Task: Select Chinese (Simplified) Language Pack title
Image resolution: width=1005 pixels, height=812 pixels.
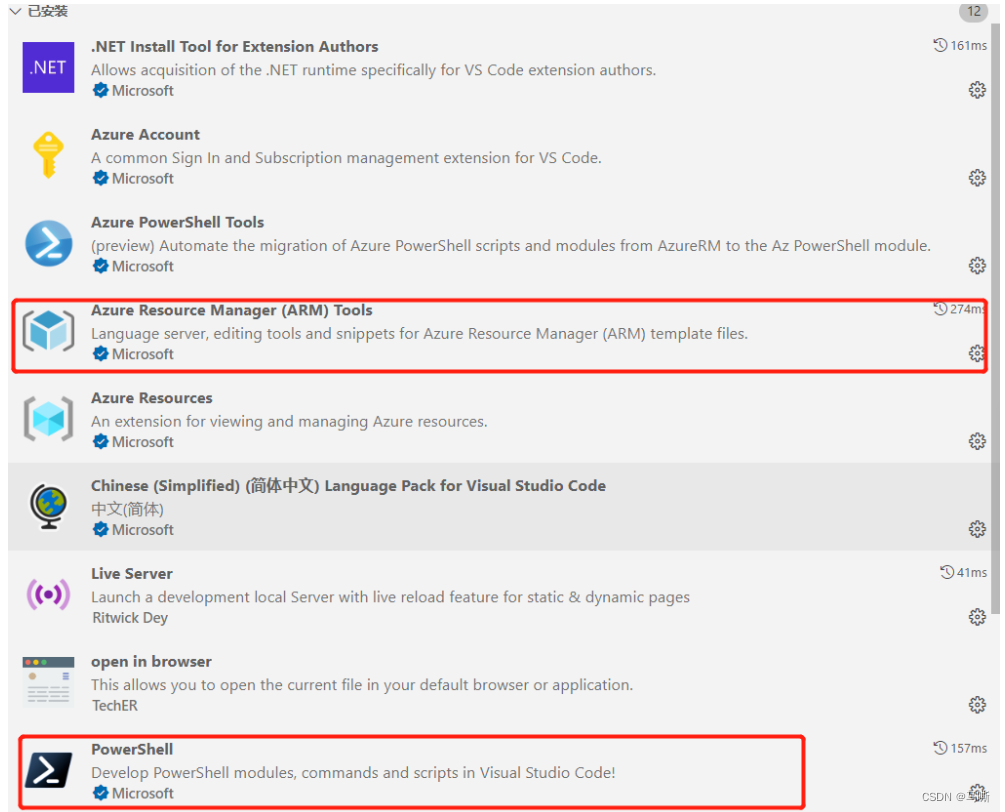Action: point(348,486)
